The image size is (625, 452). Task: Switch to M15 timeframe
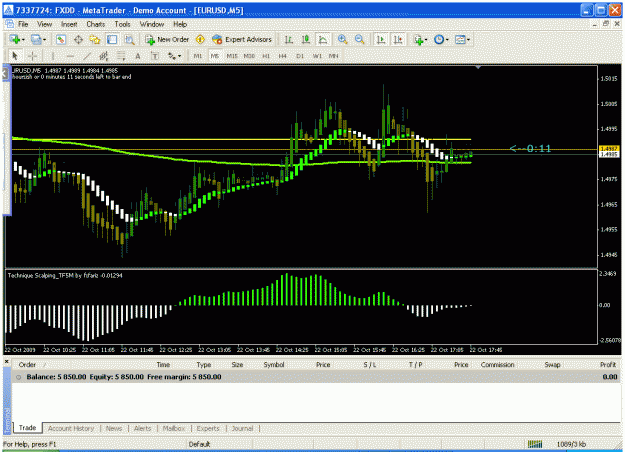point(232,56)
